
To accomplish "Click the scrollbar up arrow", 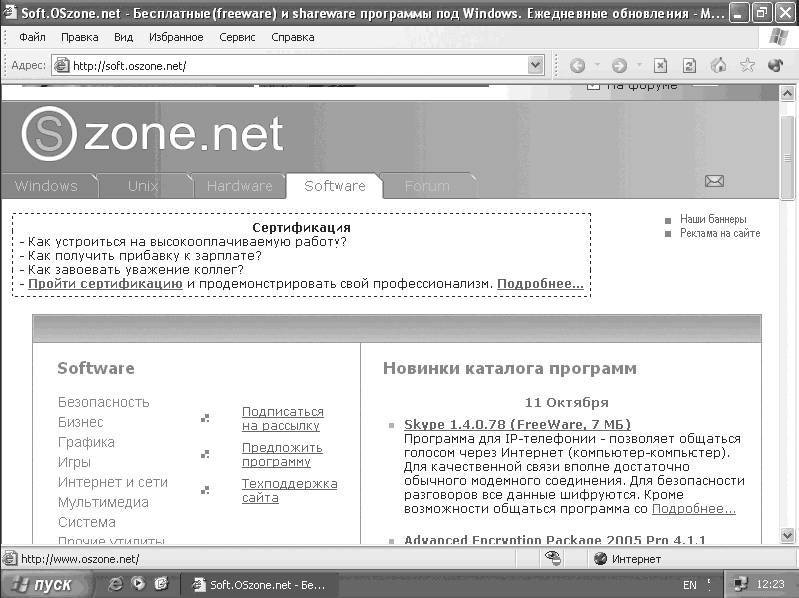I will point(787,93).
